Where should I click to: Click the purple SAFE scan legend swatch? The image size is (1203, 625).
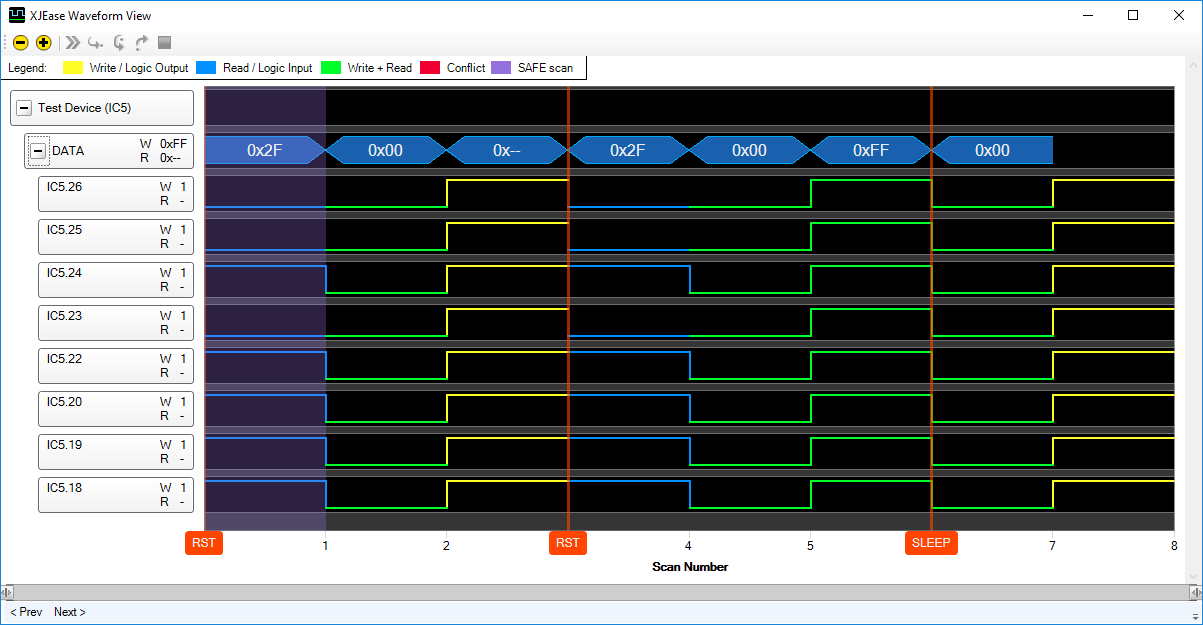click(501, 68)
